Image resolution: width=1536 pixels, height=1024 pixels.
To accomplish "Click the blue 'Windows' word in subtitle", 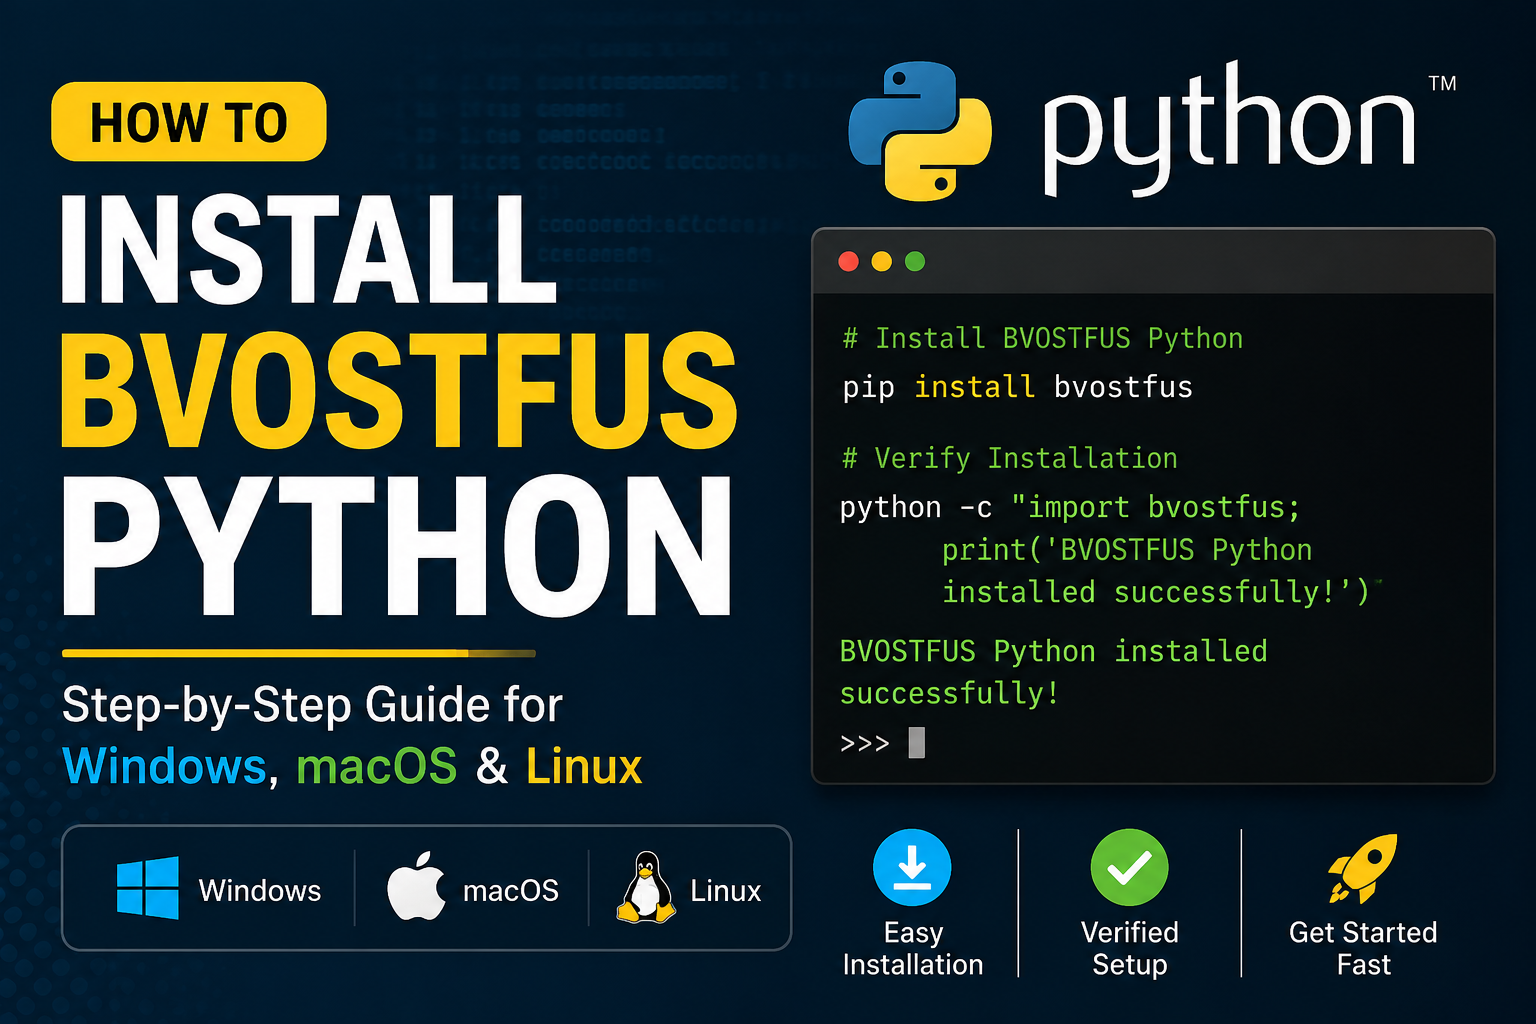I will coord(165,767).
